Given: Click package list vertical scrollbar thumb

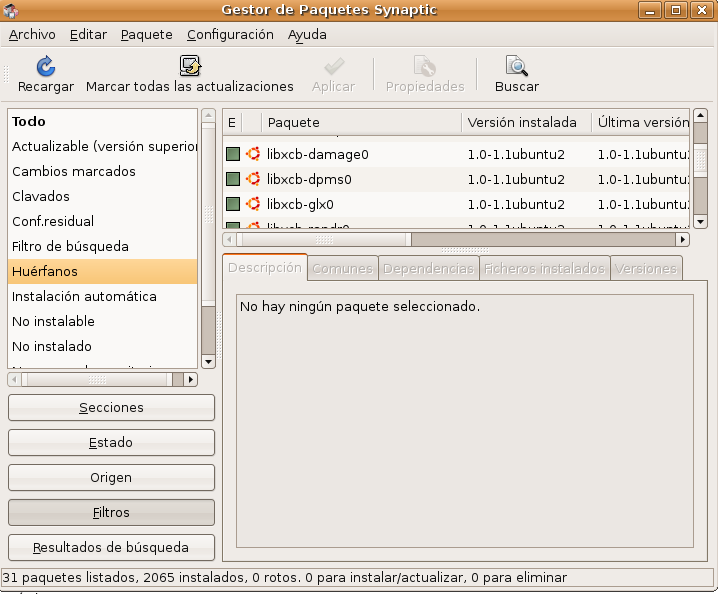Looking at the screenshot, I should tap(701, 160).
